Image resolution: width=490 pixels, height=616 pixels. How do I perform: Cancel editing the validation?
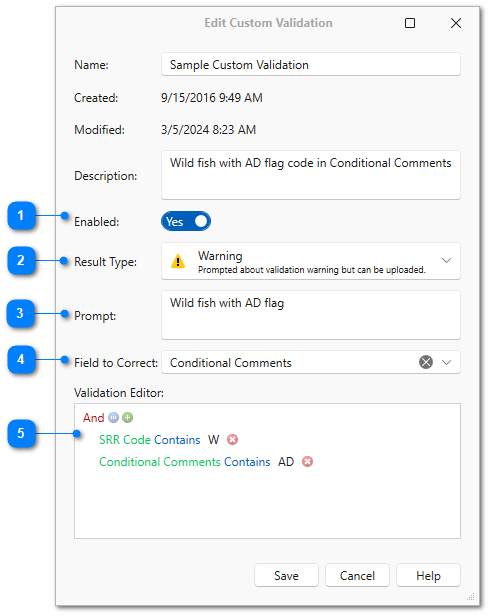357,575
